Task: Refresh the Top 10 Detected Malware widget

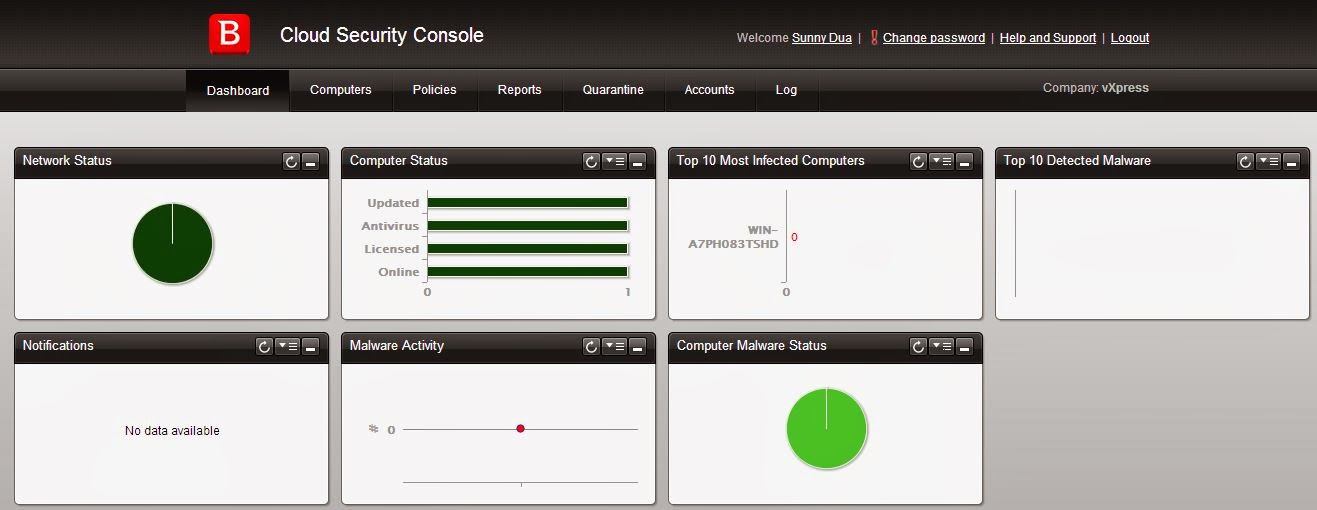Action: click(x=1245, y=161)
